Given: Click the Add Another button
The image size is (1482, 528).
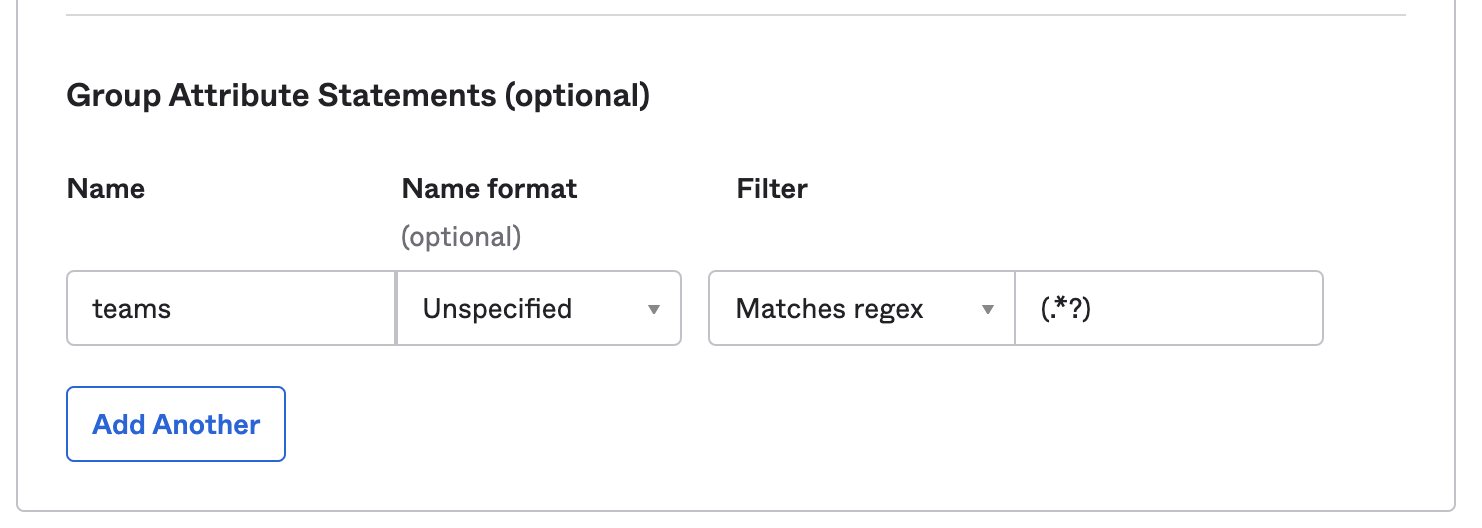Looking at the screenshot, I should click(x=176, y=424).
